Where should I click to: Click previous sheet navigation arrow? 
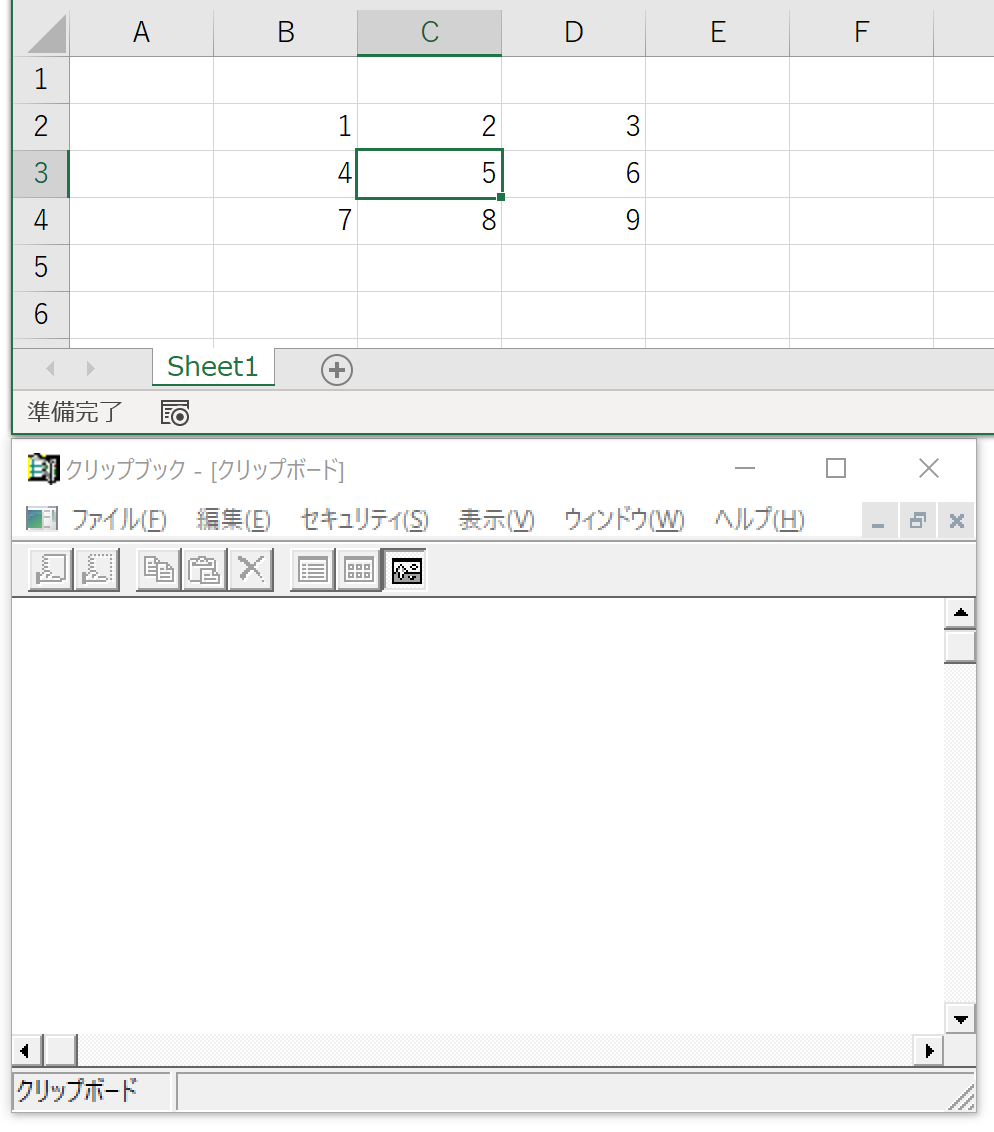pyautogui.click(x=50, y=368)
